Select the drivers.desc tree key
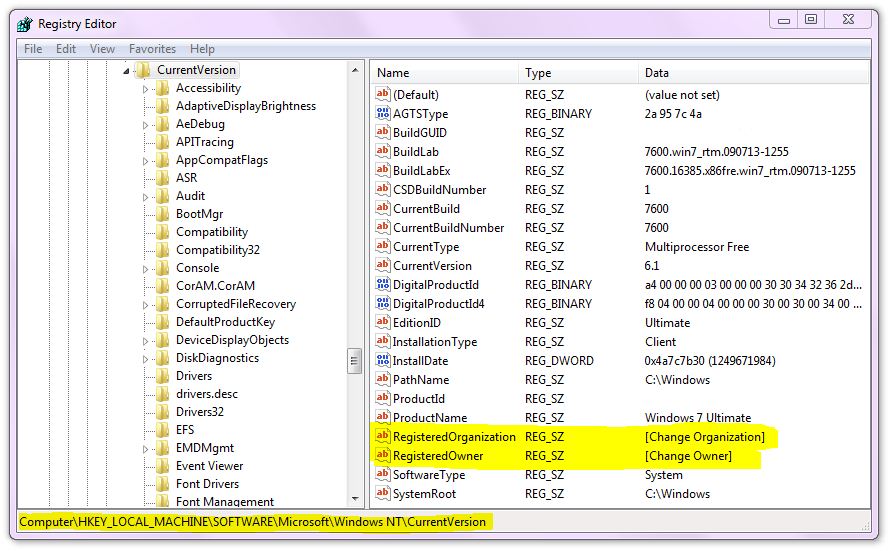Image resolution: width=889 pixels, height=551 pixels. click(207, 394)
